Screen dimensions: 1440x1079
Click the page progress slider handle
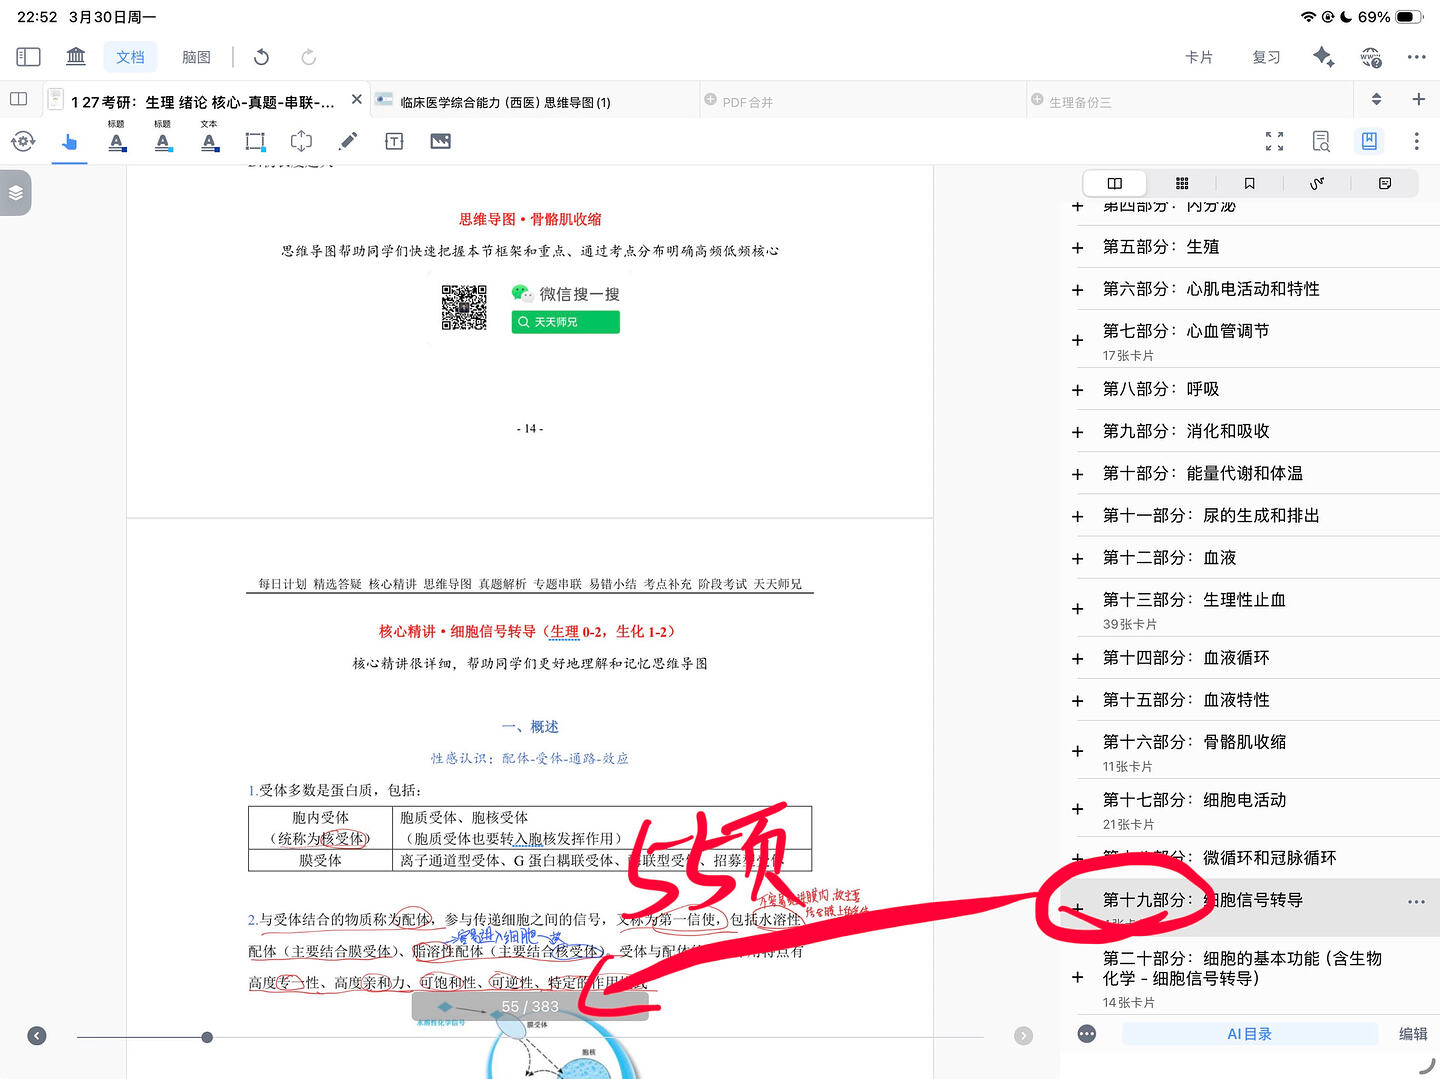pos(207,1037)
